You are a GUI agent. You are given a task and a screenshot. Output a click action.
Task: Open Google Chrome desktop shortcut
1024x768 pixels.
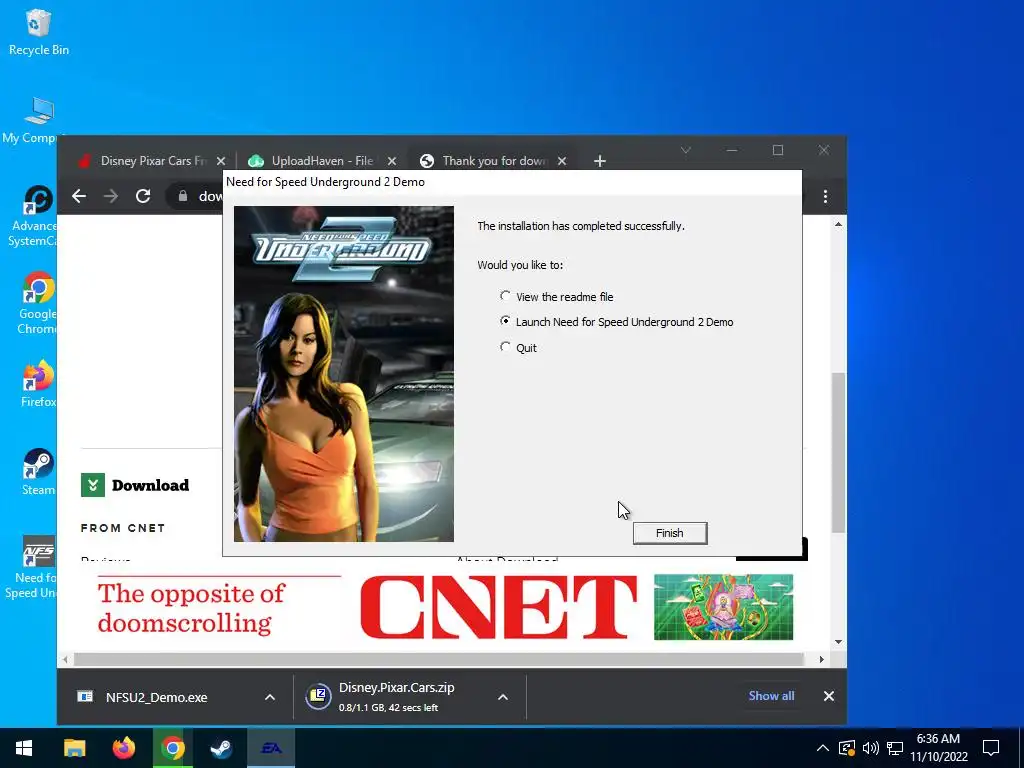(37, 304)
